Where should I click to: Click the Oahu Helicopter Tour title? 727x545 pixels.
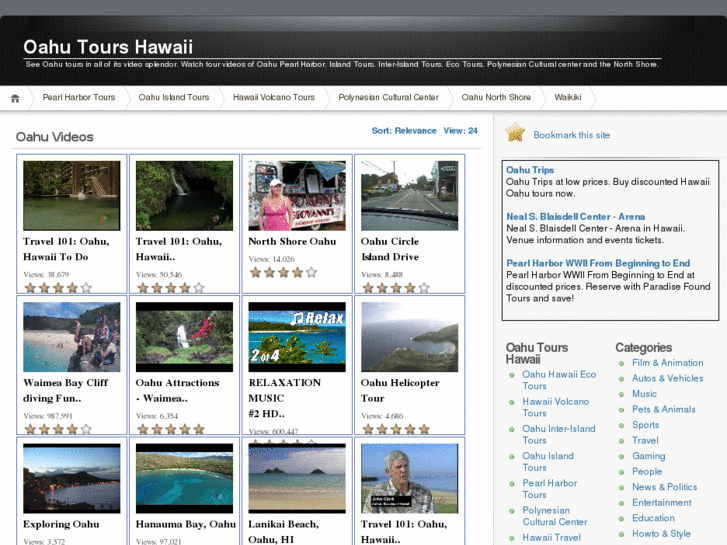(400, 391)
